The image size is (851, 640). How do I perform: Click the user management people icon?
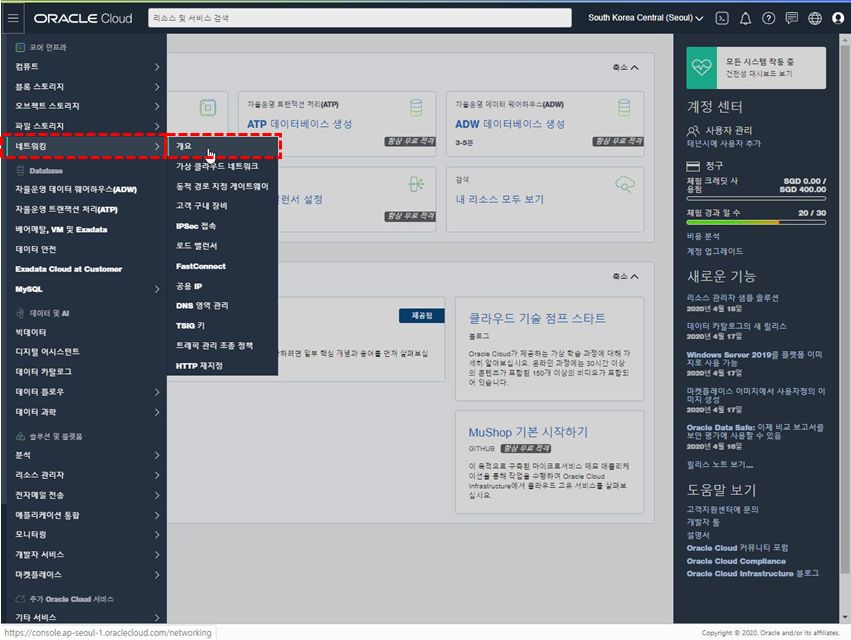tap(693, 131)
